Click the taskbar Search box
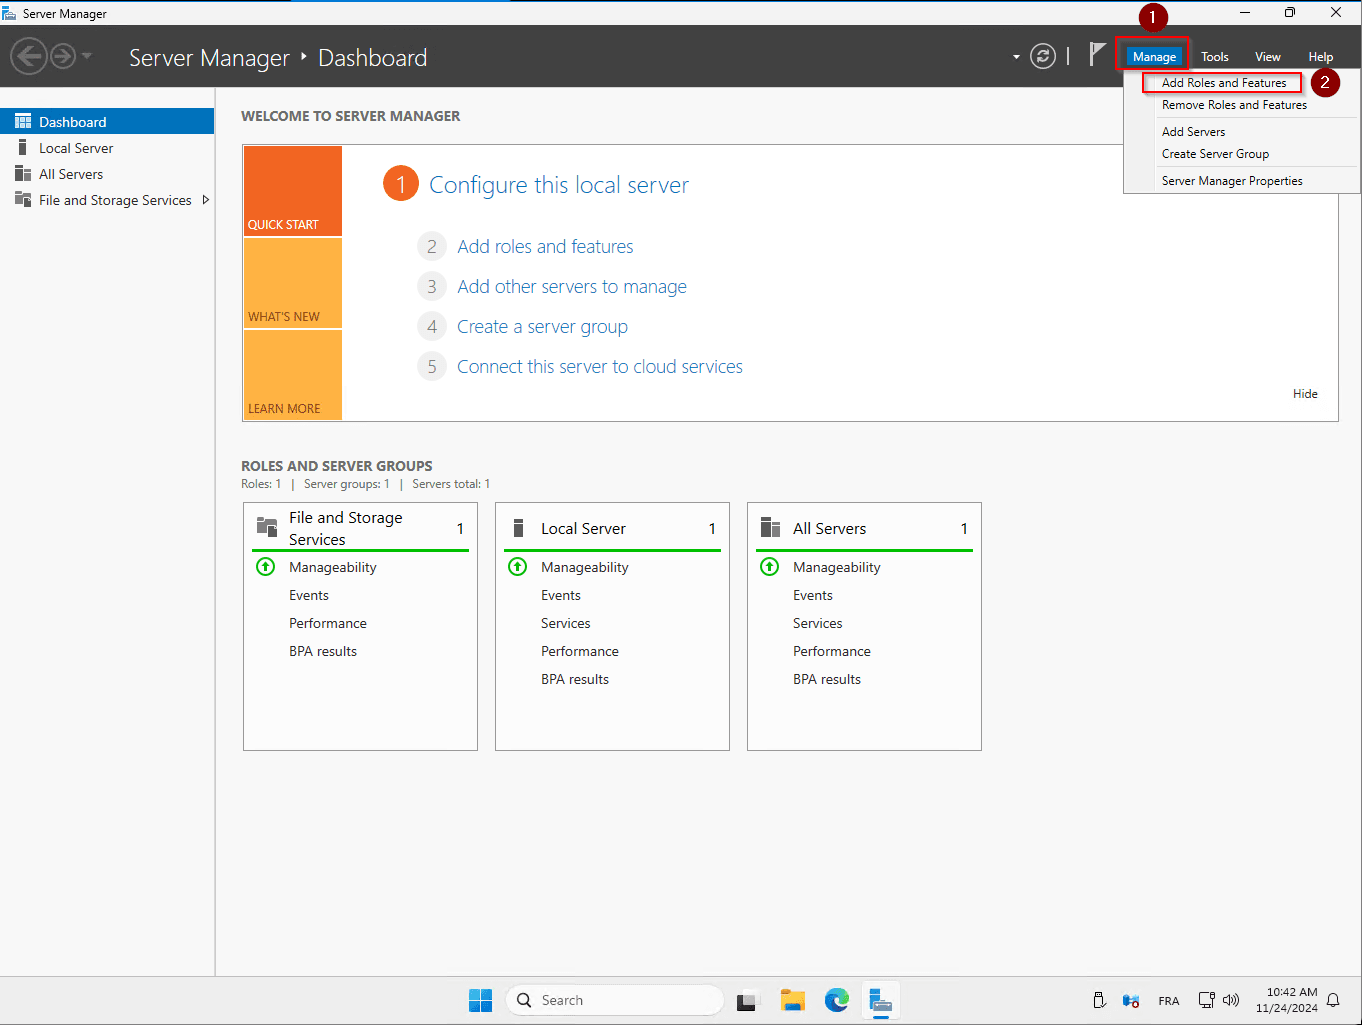The height and width of the screenshot is (1025, 1362). coord(615,1000)
